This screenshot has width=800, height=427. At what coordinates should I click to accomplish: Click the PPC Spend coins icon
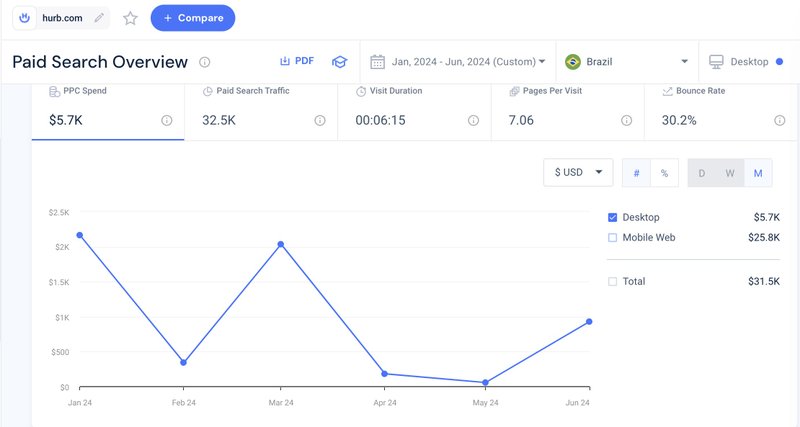pyautogui.click(x=55, y=91)
